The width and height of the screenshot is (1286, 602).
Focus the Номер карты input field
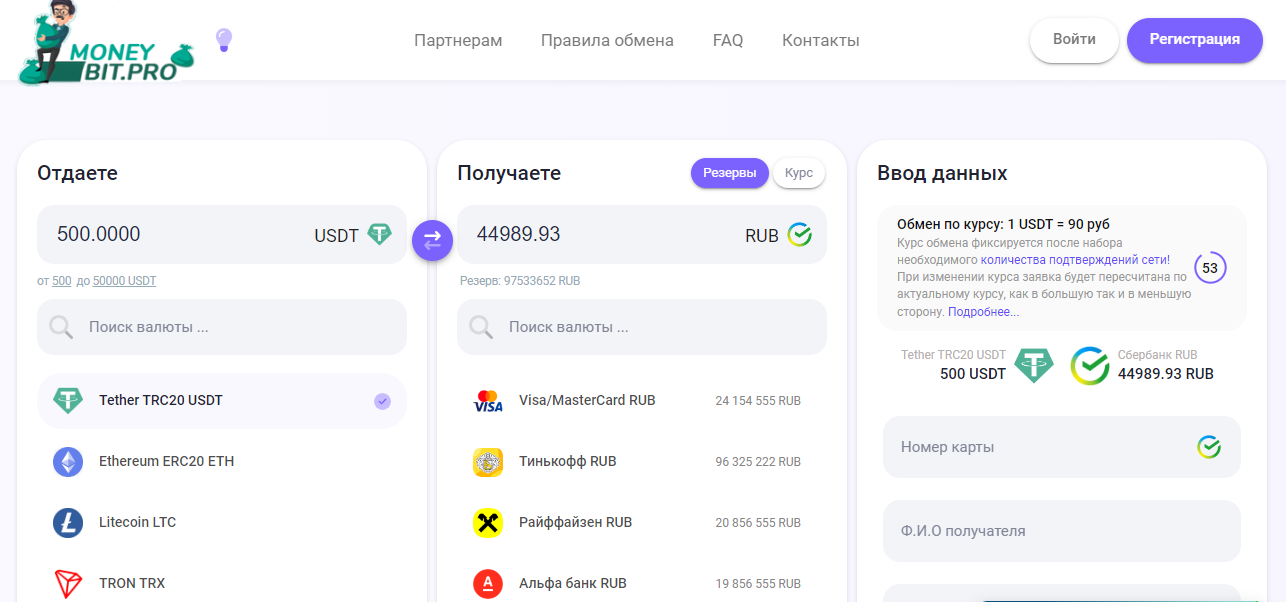(1062, 447)
